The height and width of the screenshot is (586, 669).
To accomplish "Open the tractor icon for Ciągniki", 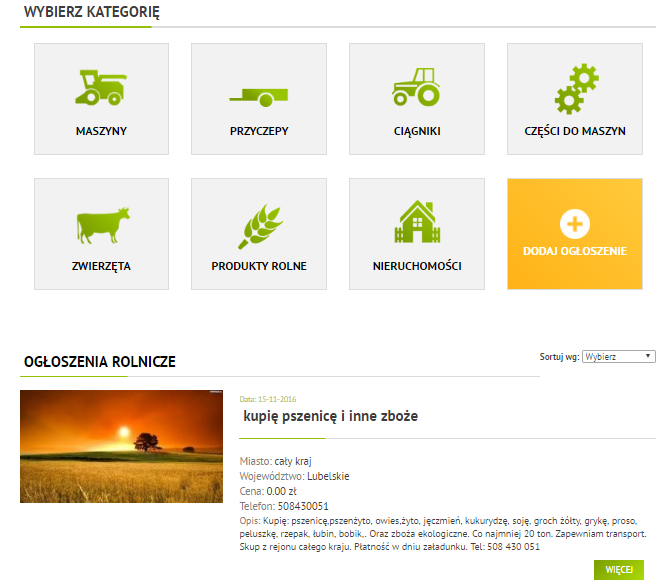I will point(416,87).
